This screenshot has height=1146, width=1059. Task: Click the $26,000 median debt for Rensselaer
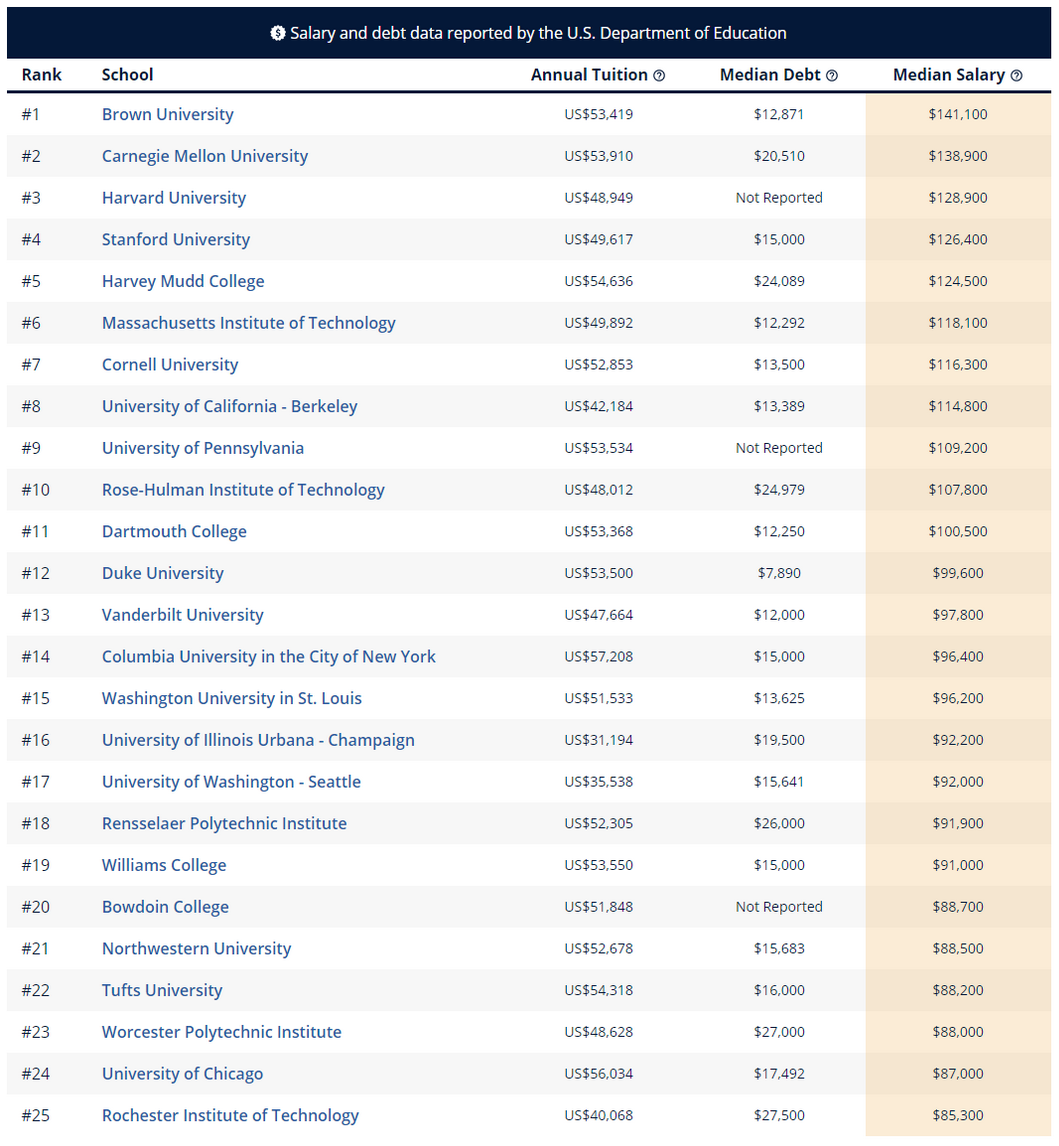coord(779,823)
